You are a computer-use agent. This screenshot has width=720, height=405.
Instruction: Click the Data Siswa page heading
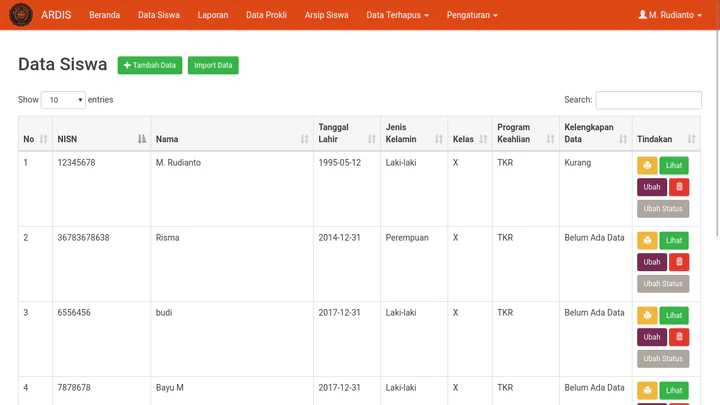click(62, 64)
